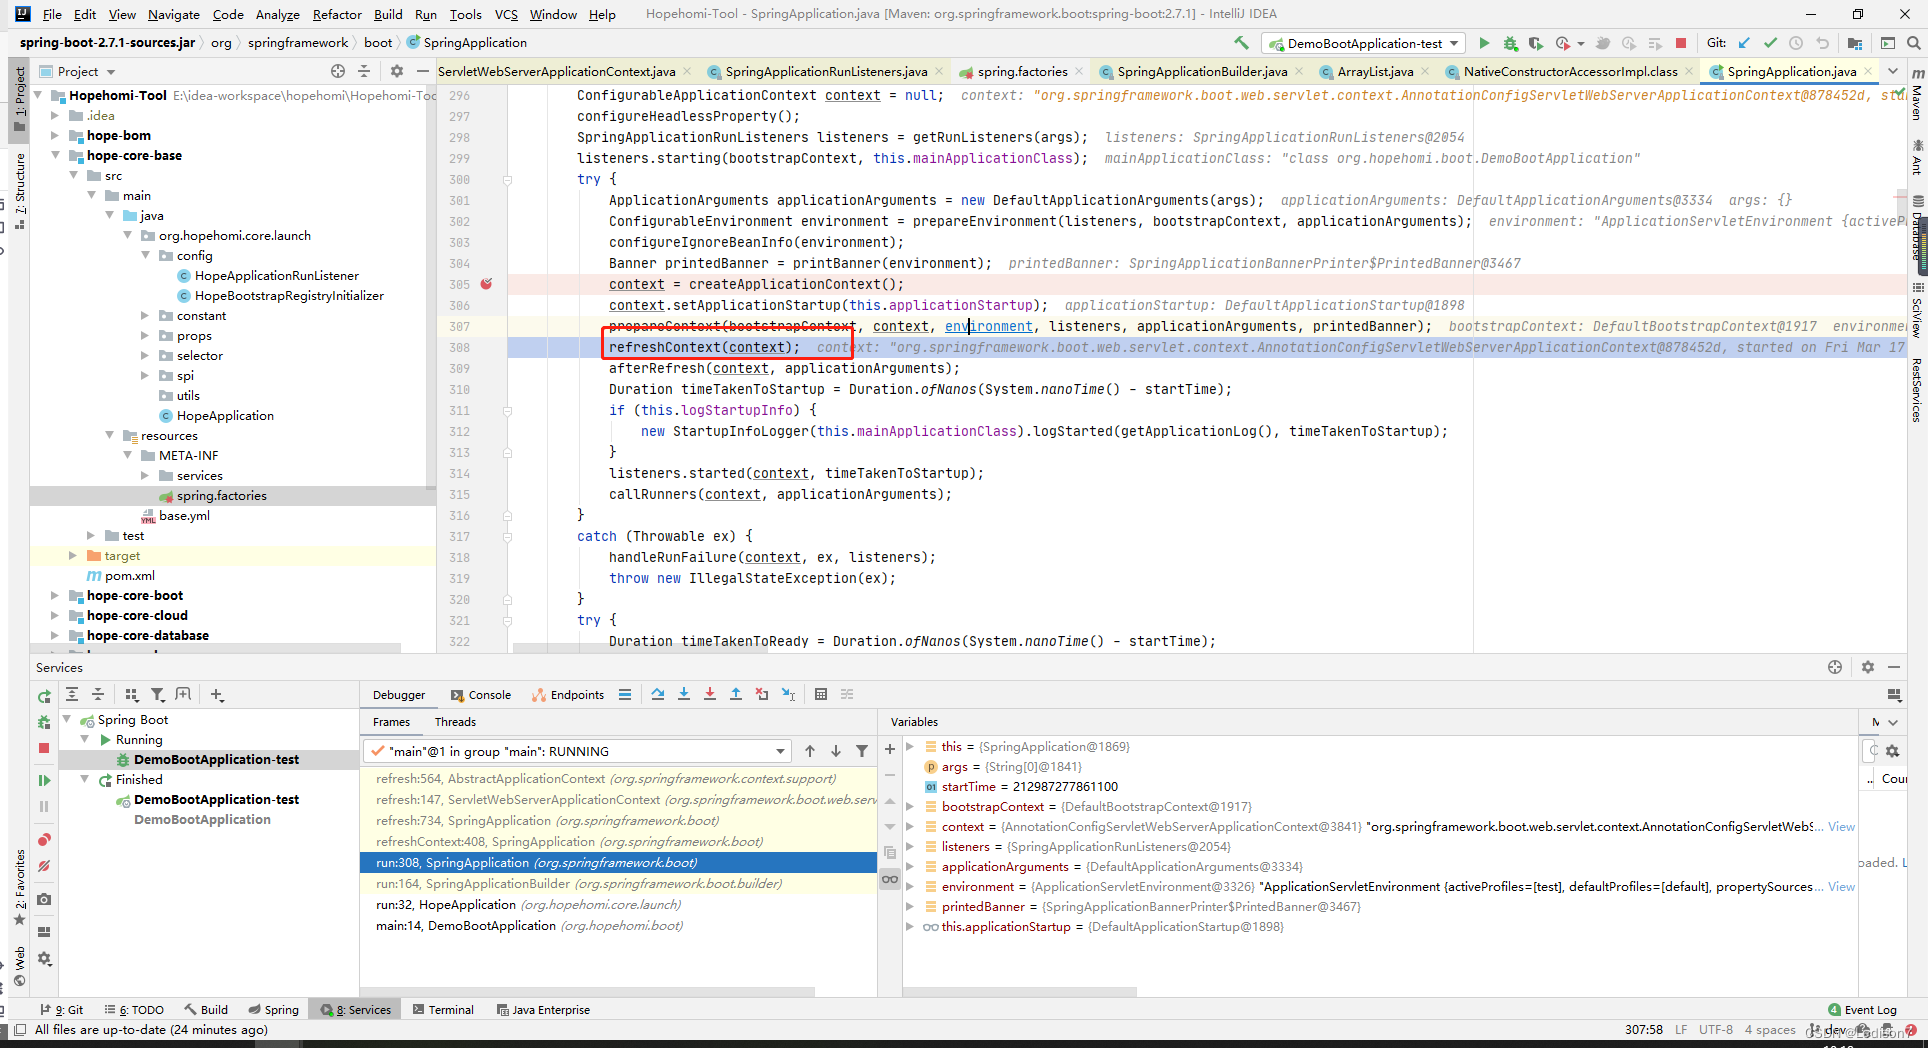This screenshot has width=1928, height=1048.
Task: Add new watch with plus icon in Variables
Action: click(889, 749)
